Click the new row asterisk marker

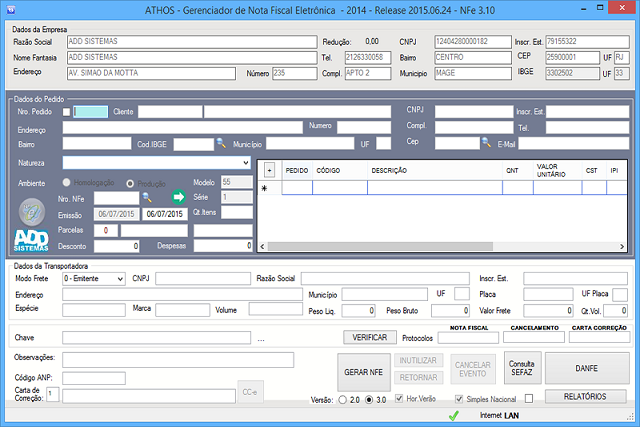[x=264, y=188]
